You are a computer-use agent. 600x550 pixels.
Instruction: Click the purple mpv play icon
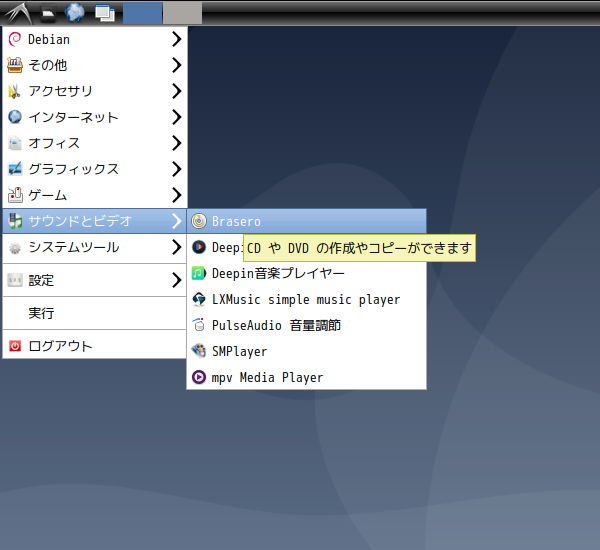point(199,377)
